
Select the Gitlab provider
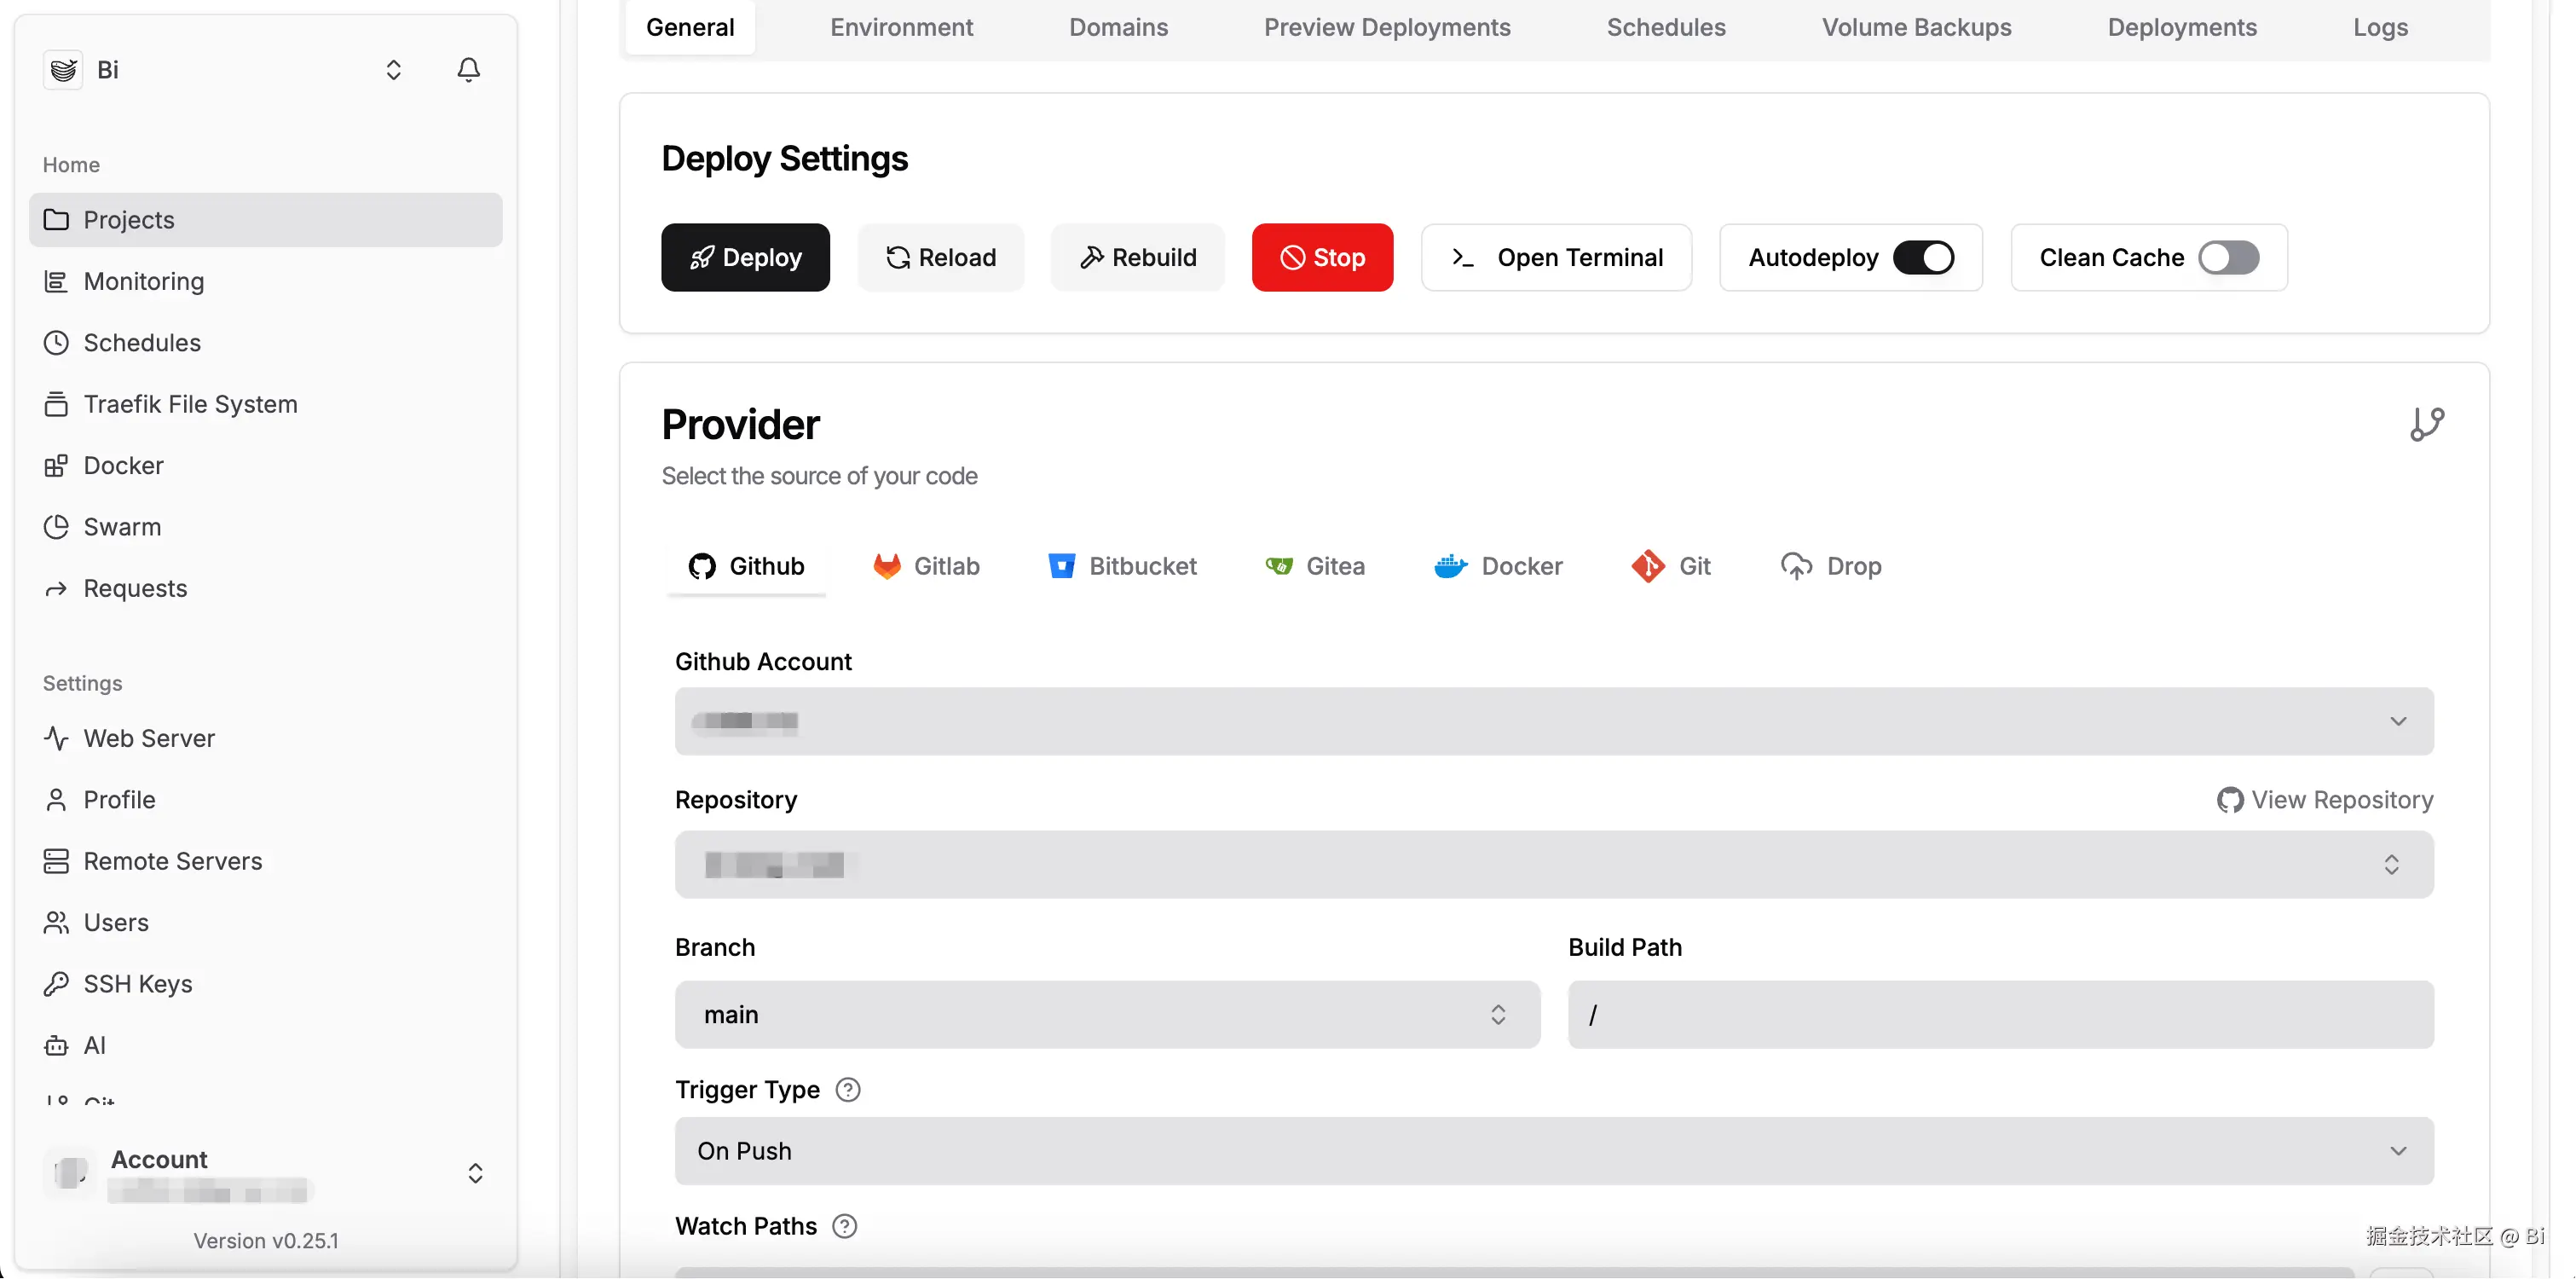(x=925, y=566)
